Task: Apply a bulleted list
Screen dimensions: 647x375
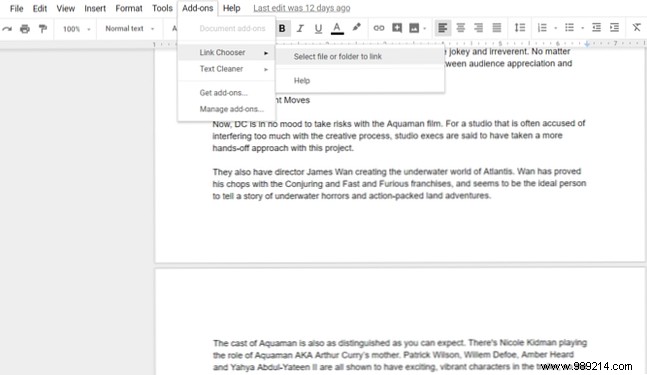Action: click(x=569, y=28)
